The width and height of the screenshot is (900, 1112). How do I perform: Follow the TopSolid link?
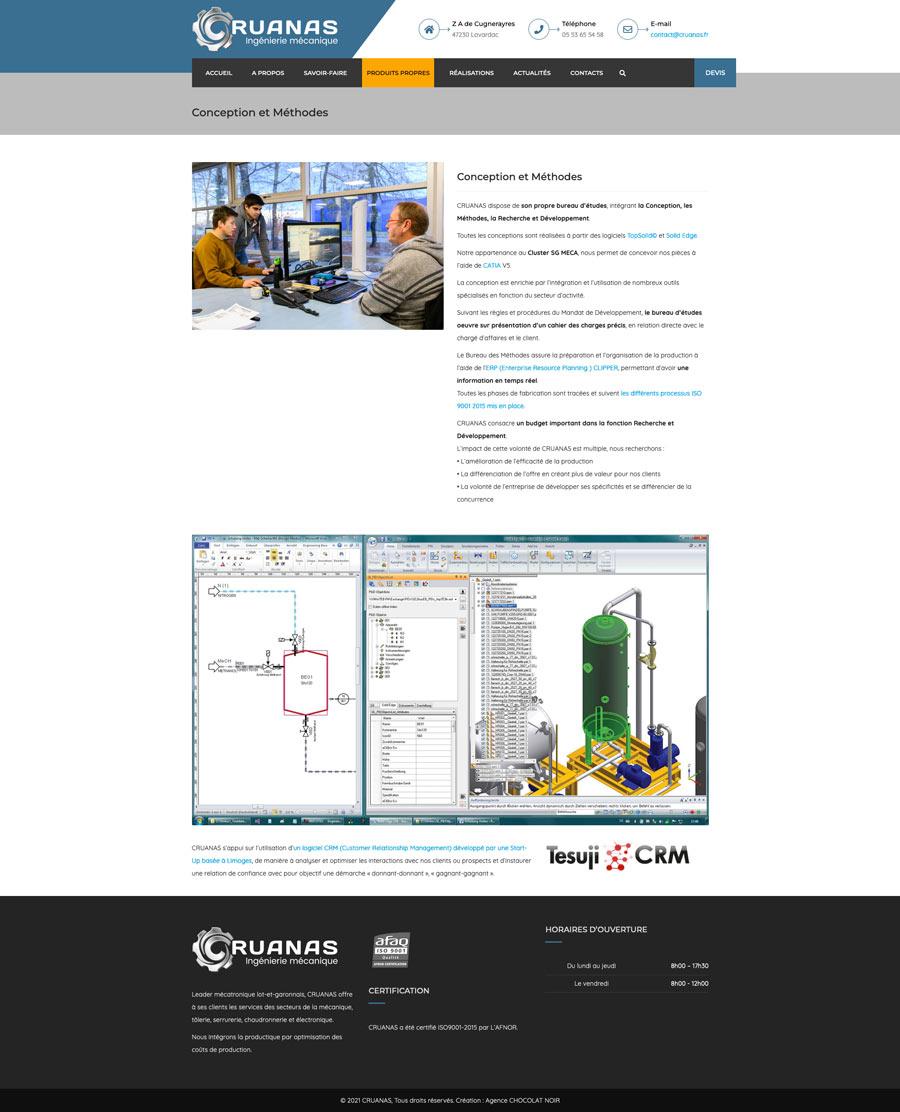642,235
